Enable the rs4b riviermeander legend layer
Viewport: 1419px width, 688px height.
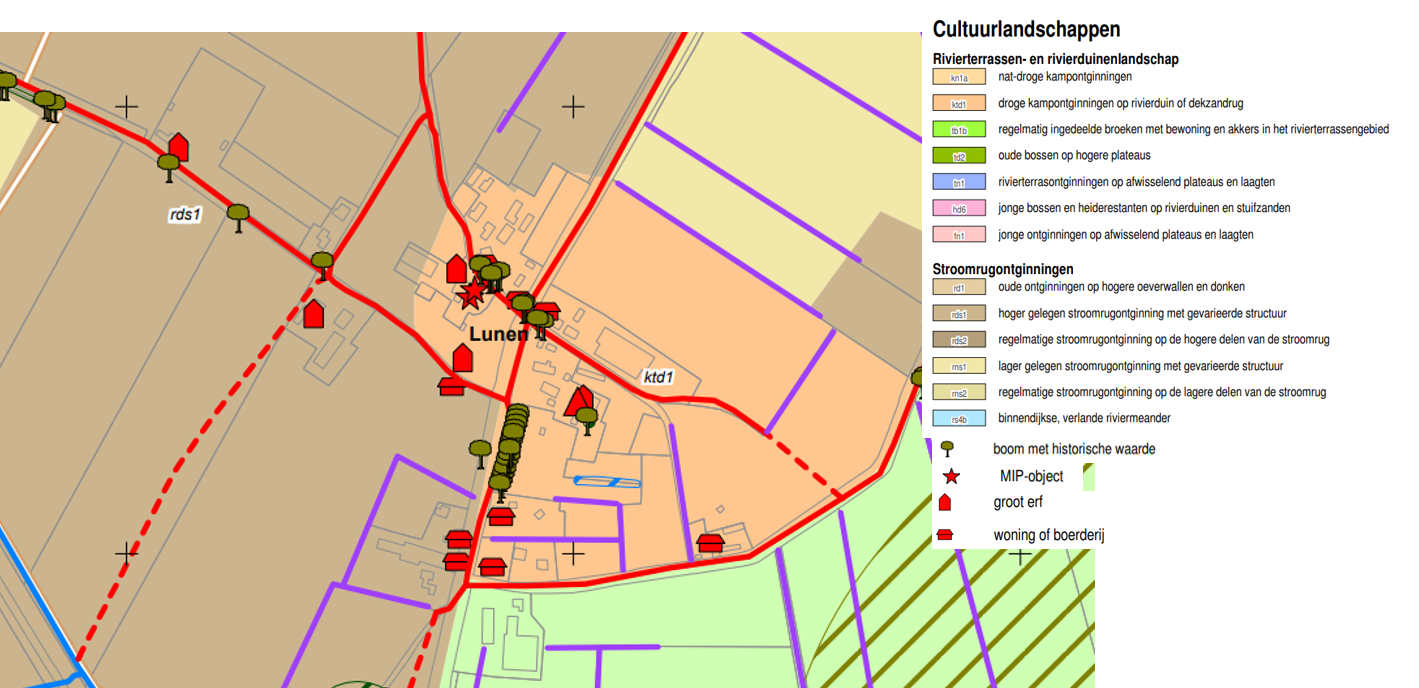coord(959,418)
